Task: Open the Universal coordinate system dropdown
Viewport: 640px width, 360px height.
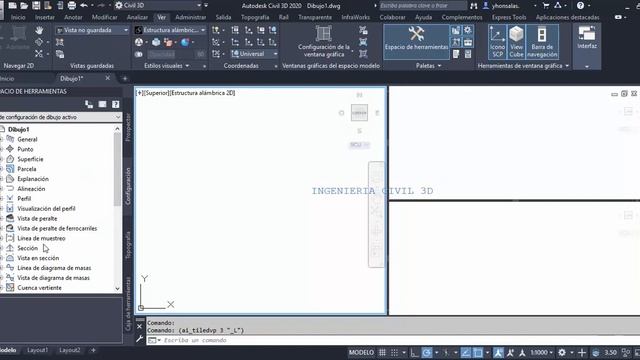Action: [255, 54]
